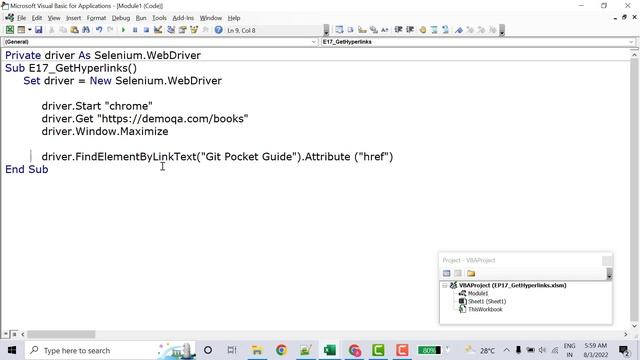Click the Break pause icon
Screen dimensions: 640x360
click(x=135, y=30)
